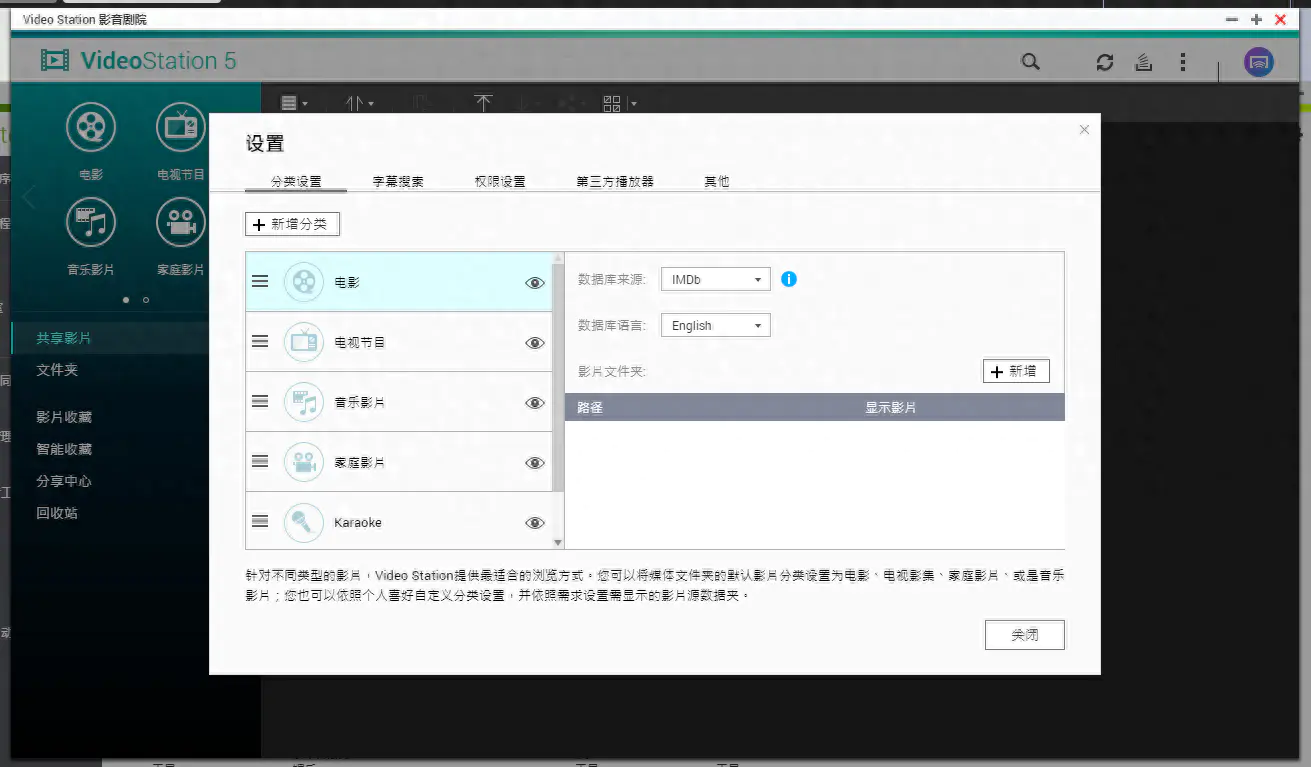
Task: Click the purple streaming cast icon
Action: 1259,62
